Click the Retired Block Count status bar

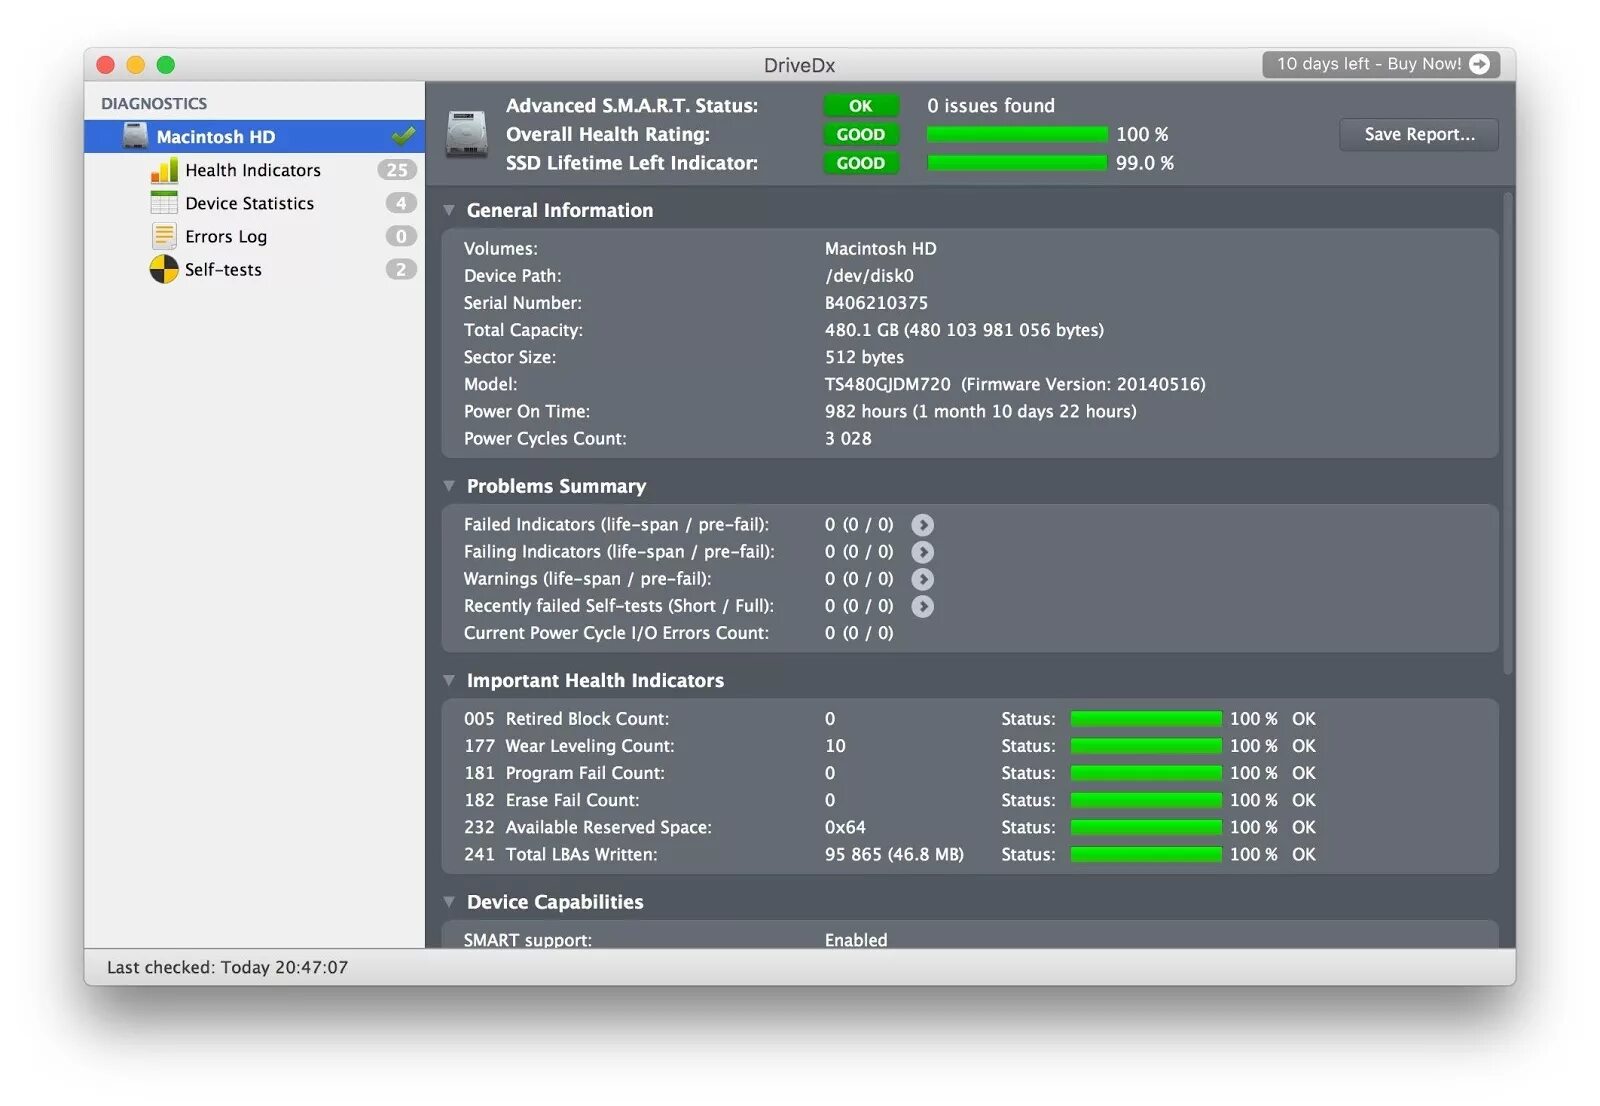[1146, 719]
